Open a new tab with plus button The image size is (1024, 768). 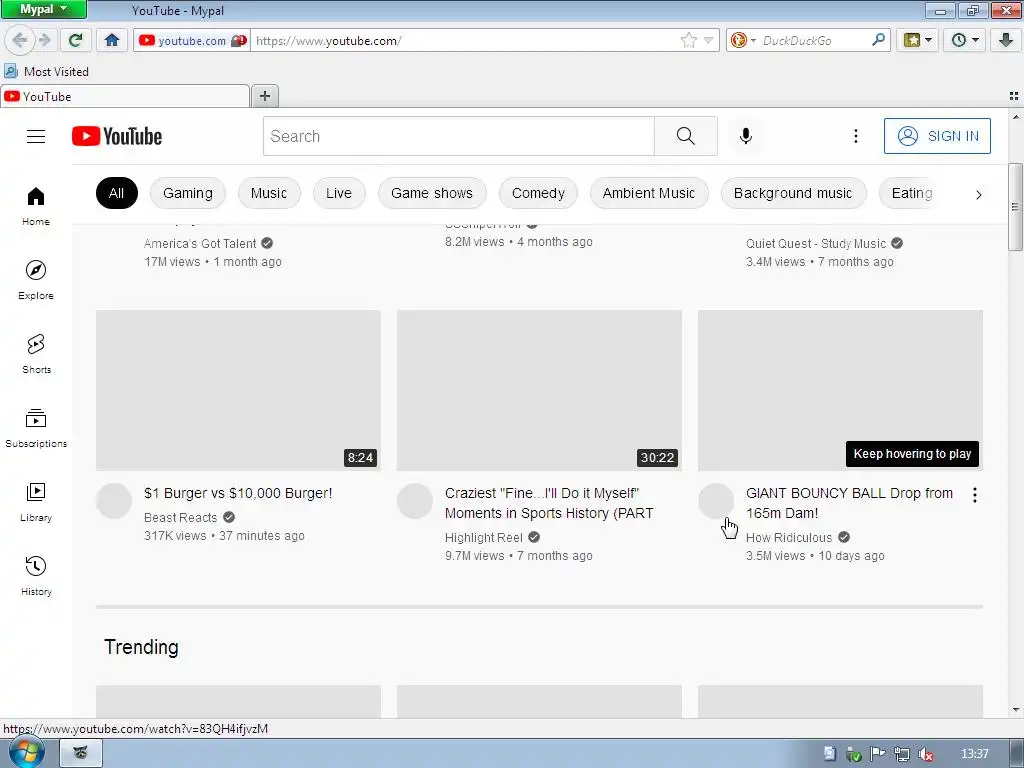tap(264, 96)
